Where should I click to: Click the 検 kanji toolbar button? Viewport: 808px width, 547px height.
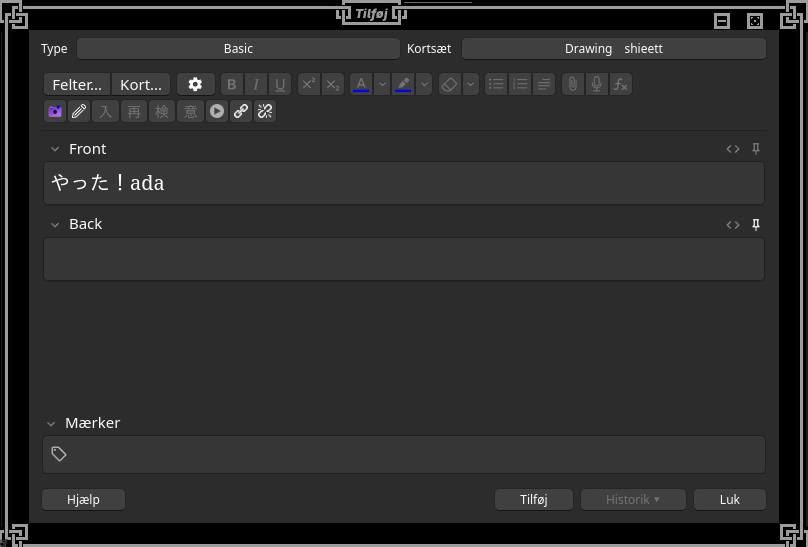162,111
